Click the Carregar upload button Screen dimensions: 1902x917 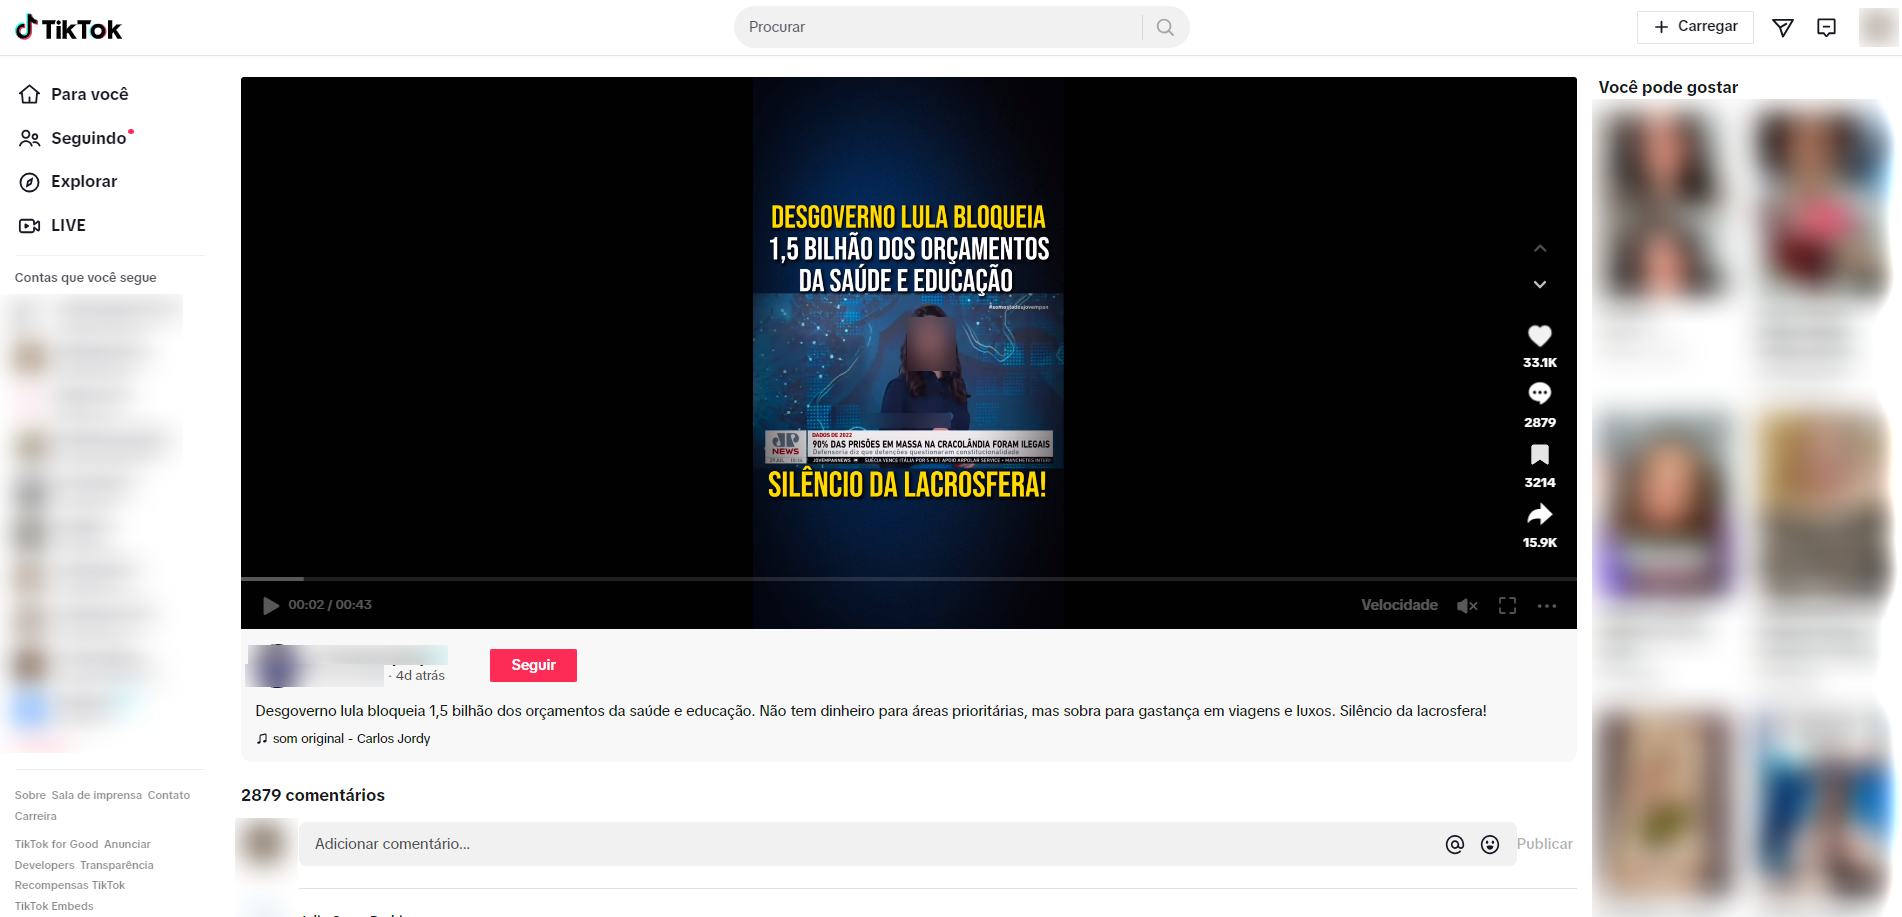(1695, 27)
